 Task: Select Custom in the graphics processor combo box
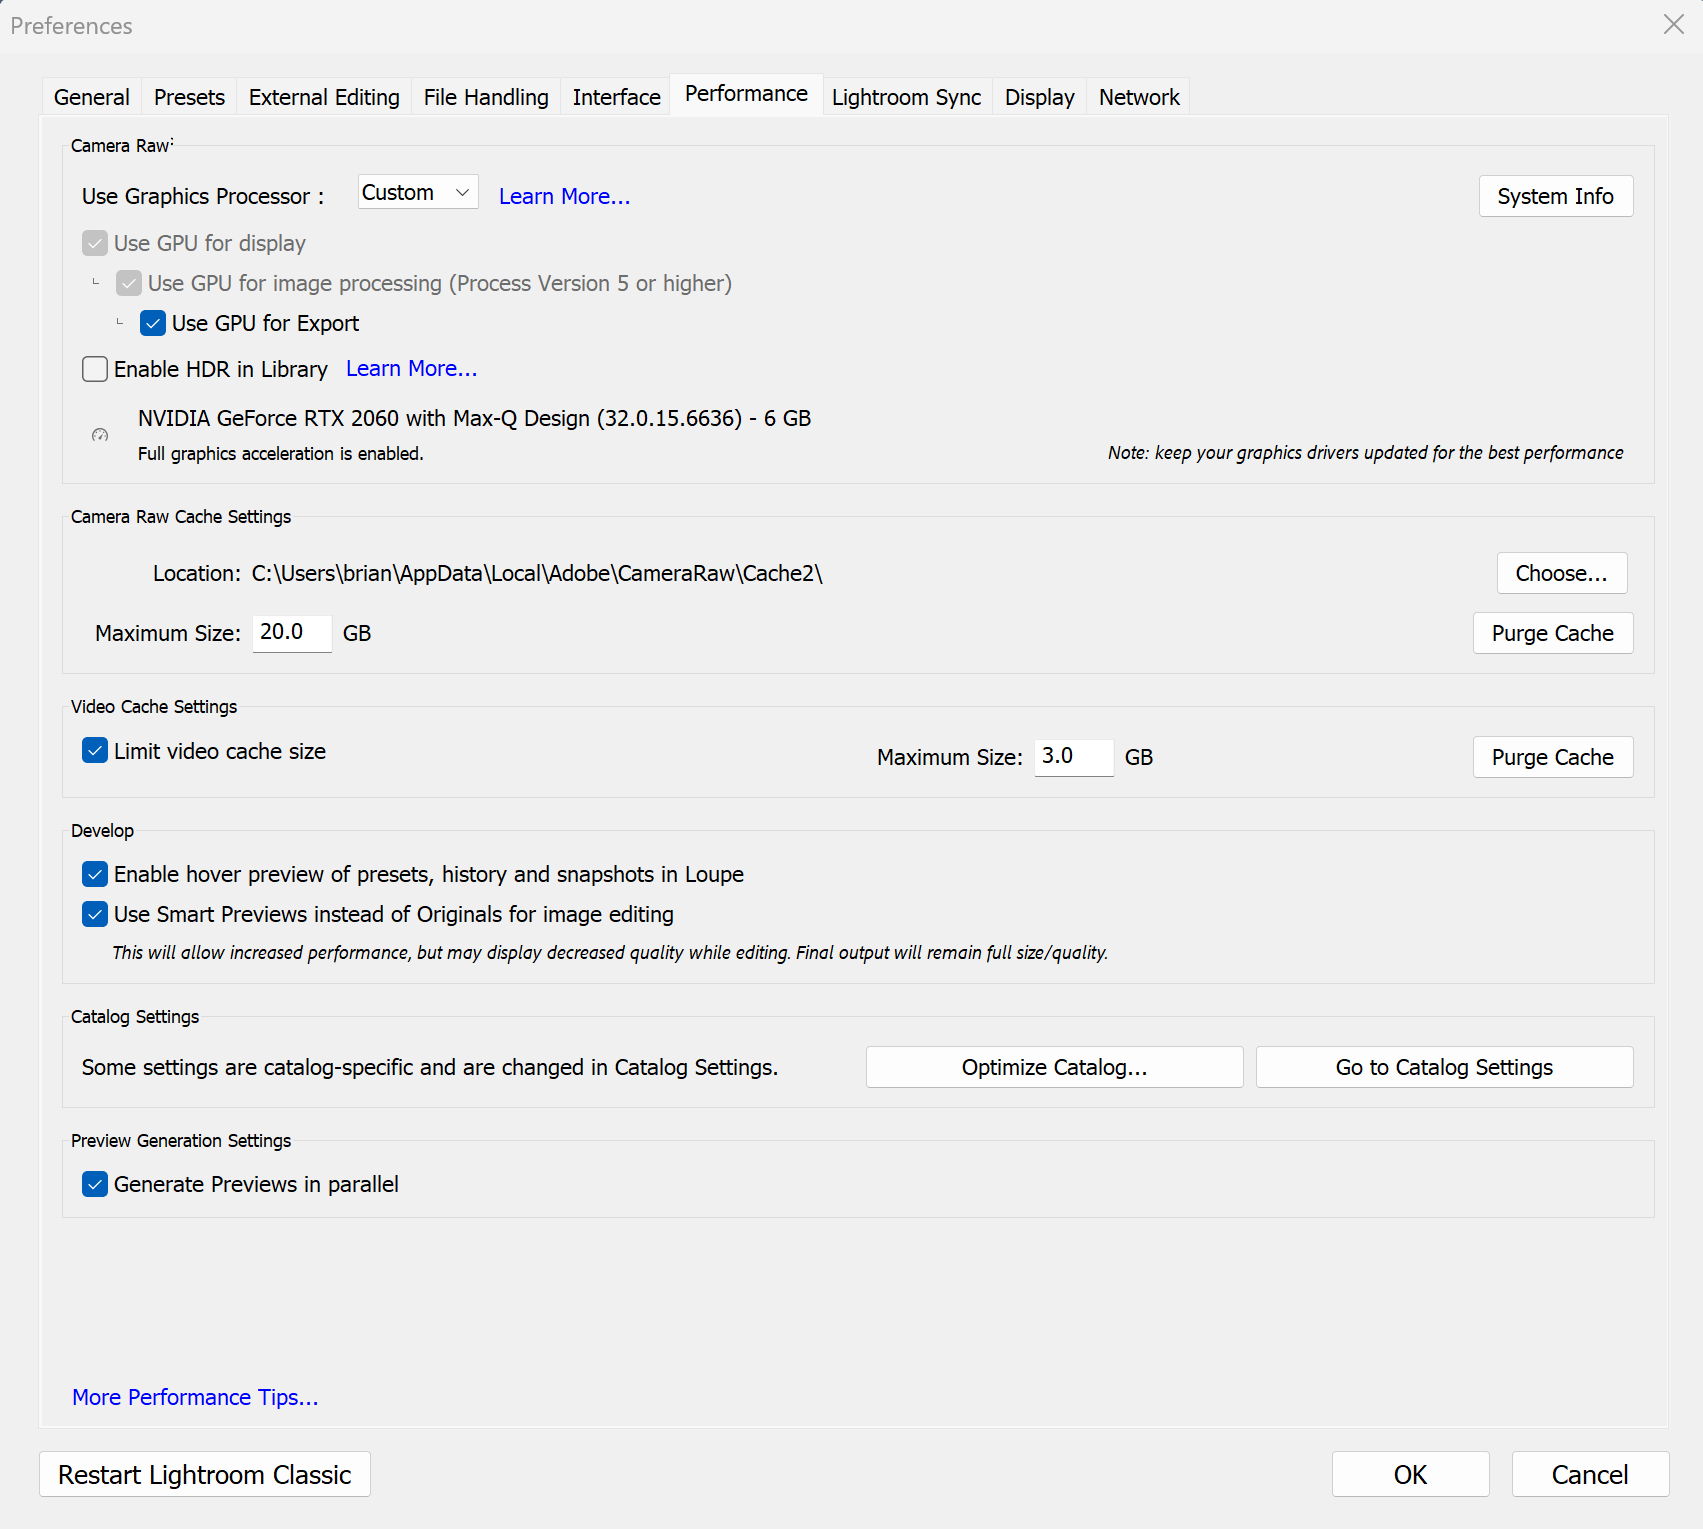pos(417,192)
